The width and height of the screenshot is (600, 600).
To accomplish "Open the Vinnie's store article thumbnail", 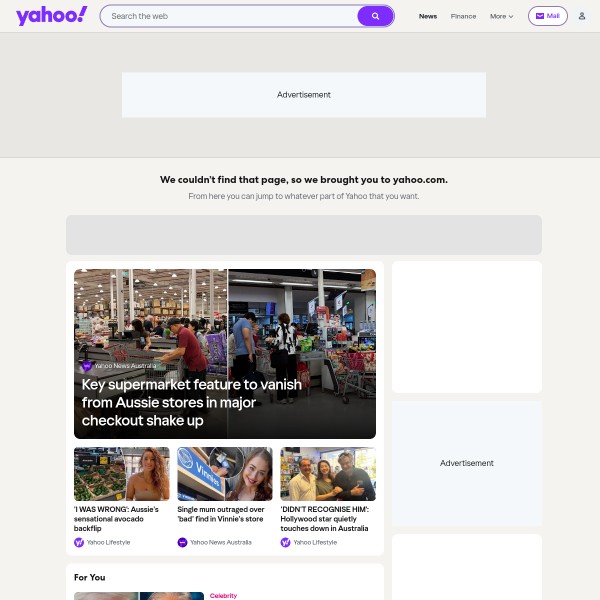I will (225, 474).
